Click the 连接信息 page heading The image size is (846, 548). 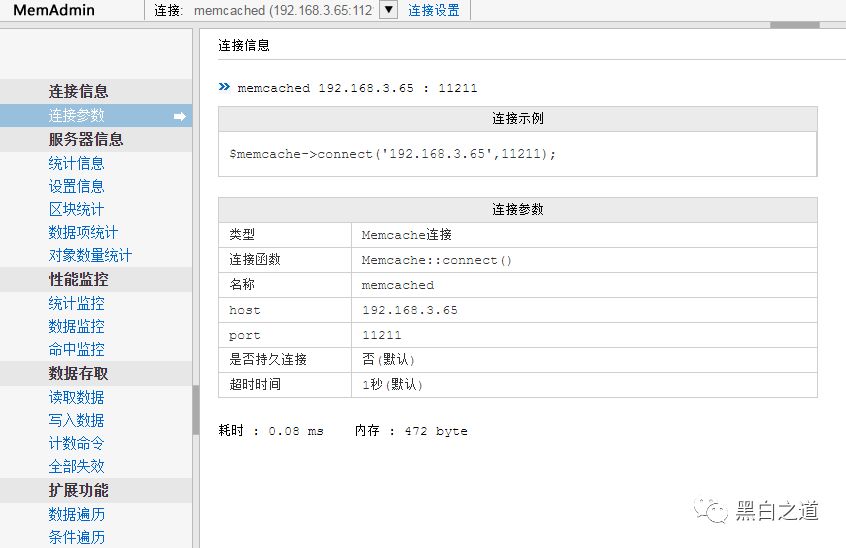[x=244, y=45]
